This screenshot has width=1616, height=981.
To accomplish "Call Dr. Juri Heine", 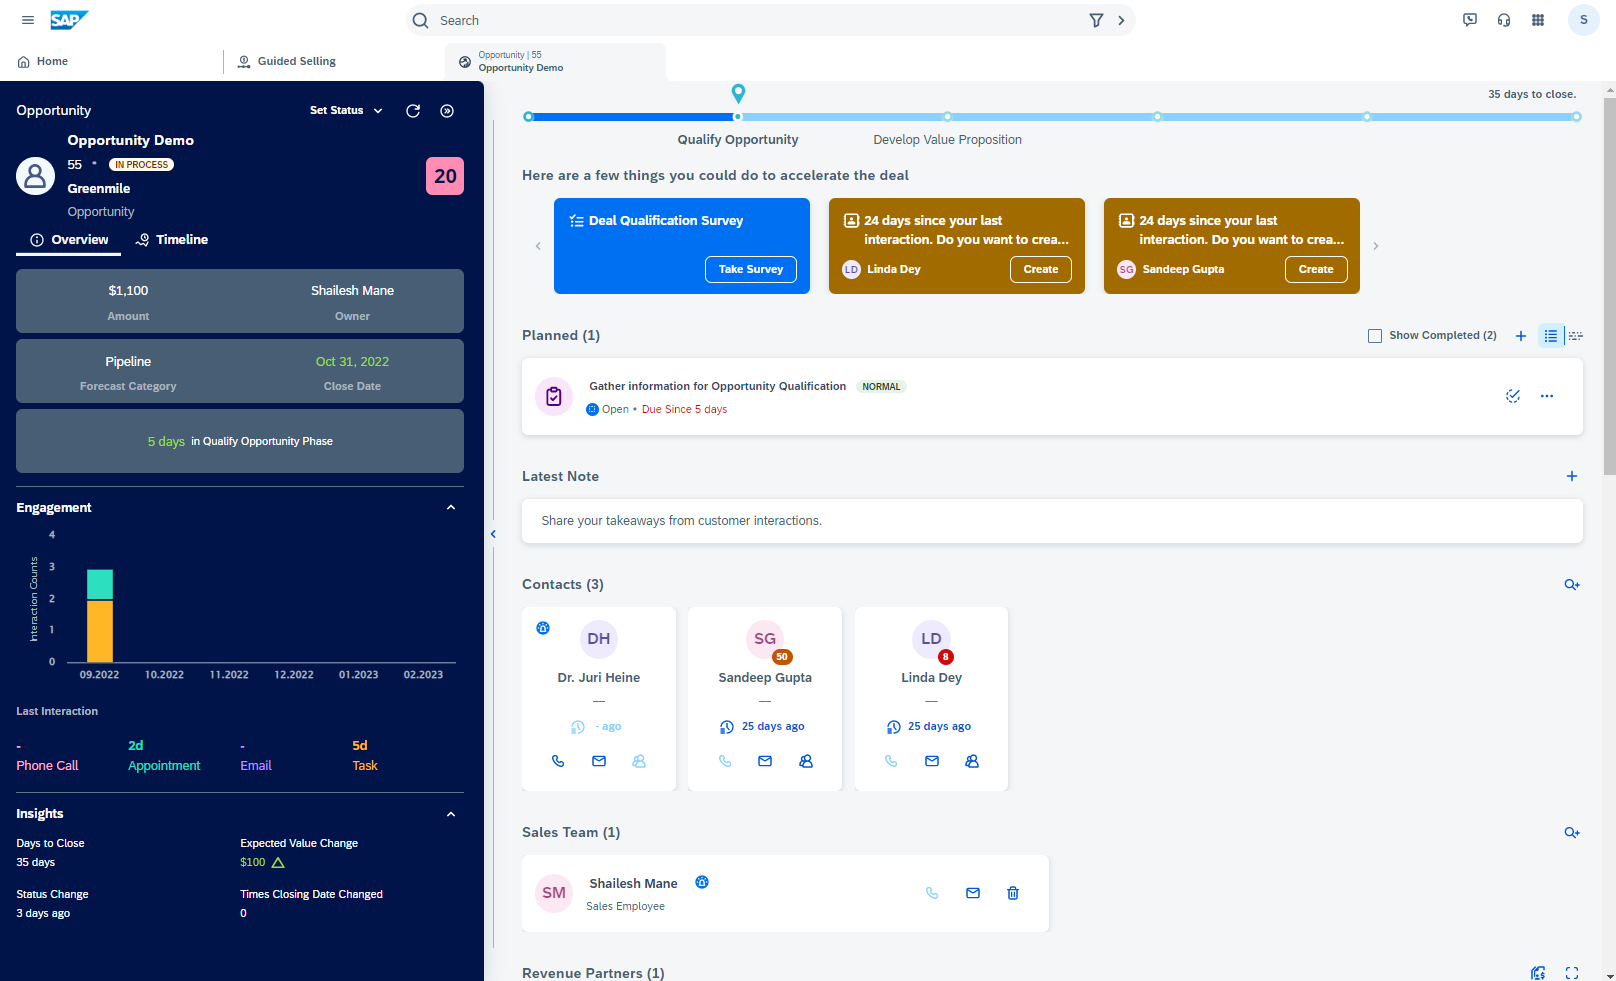I will [x=558, y=761].
